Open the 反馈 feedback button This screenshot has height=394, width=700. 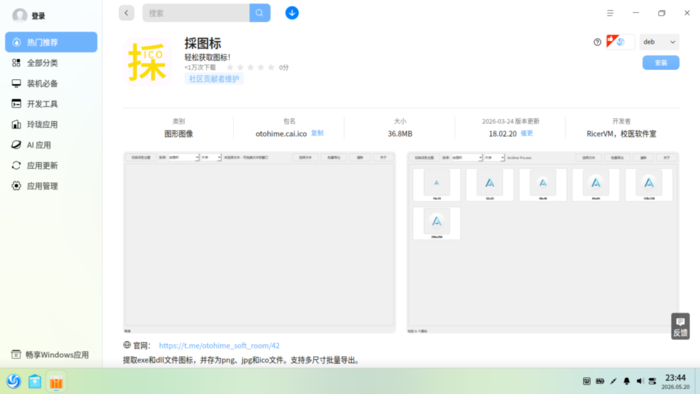coord(680,326)
